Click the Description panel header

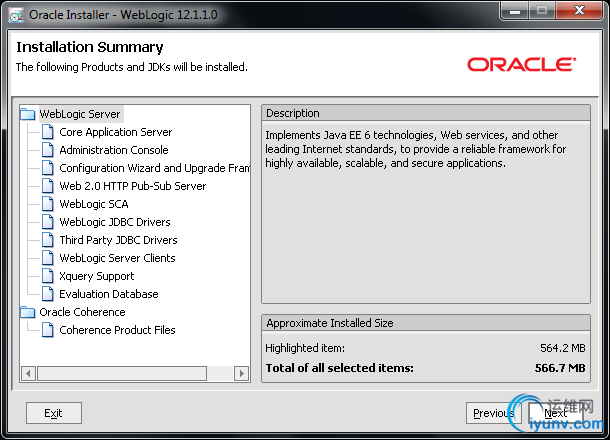point(426,113)
